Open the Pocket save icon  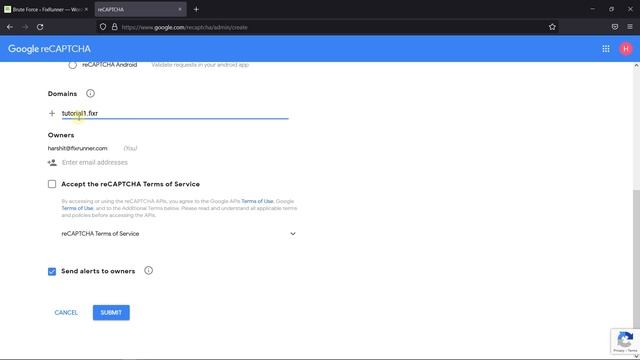pos(615,27)
